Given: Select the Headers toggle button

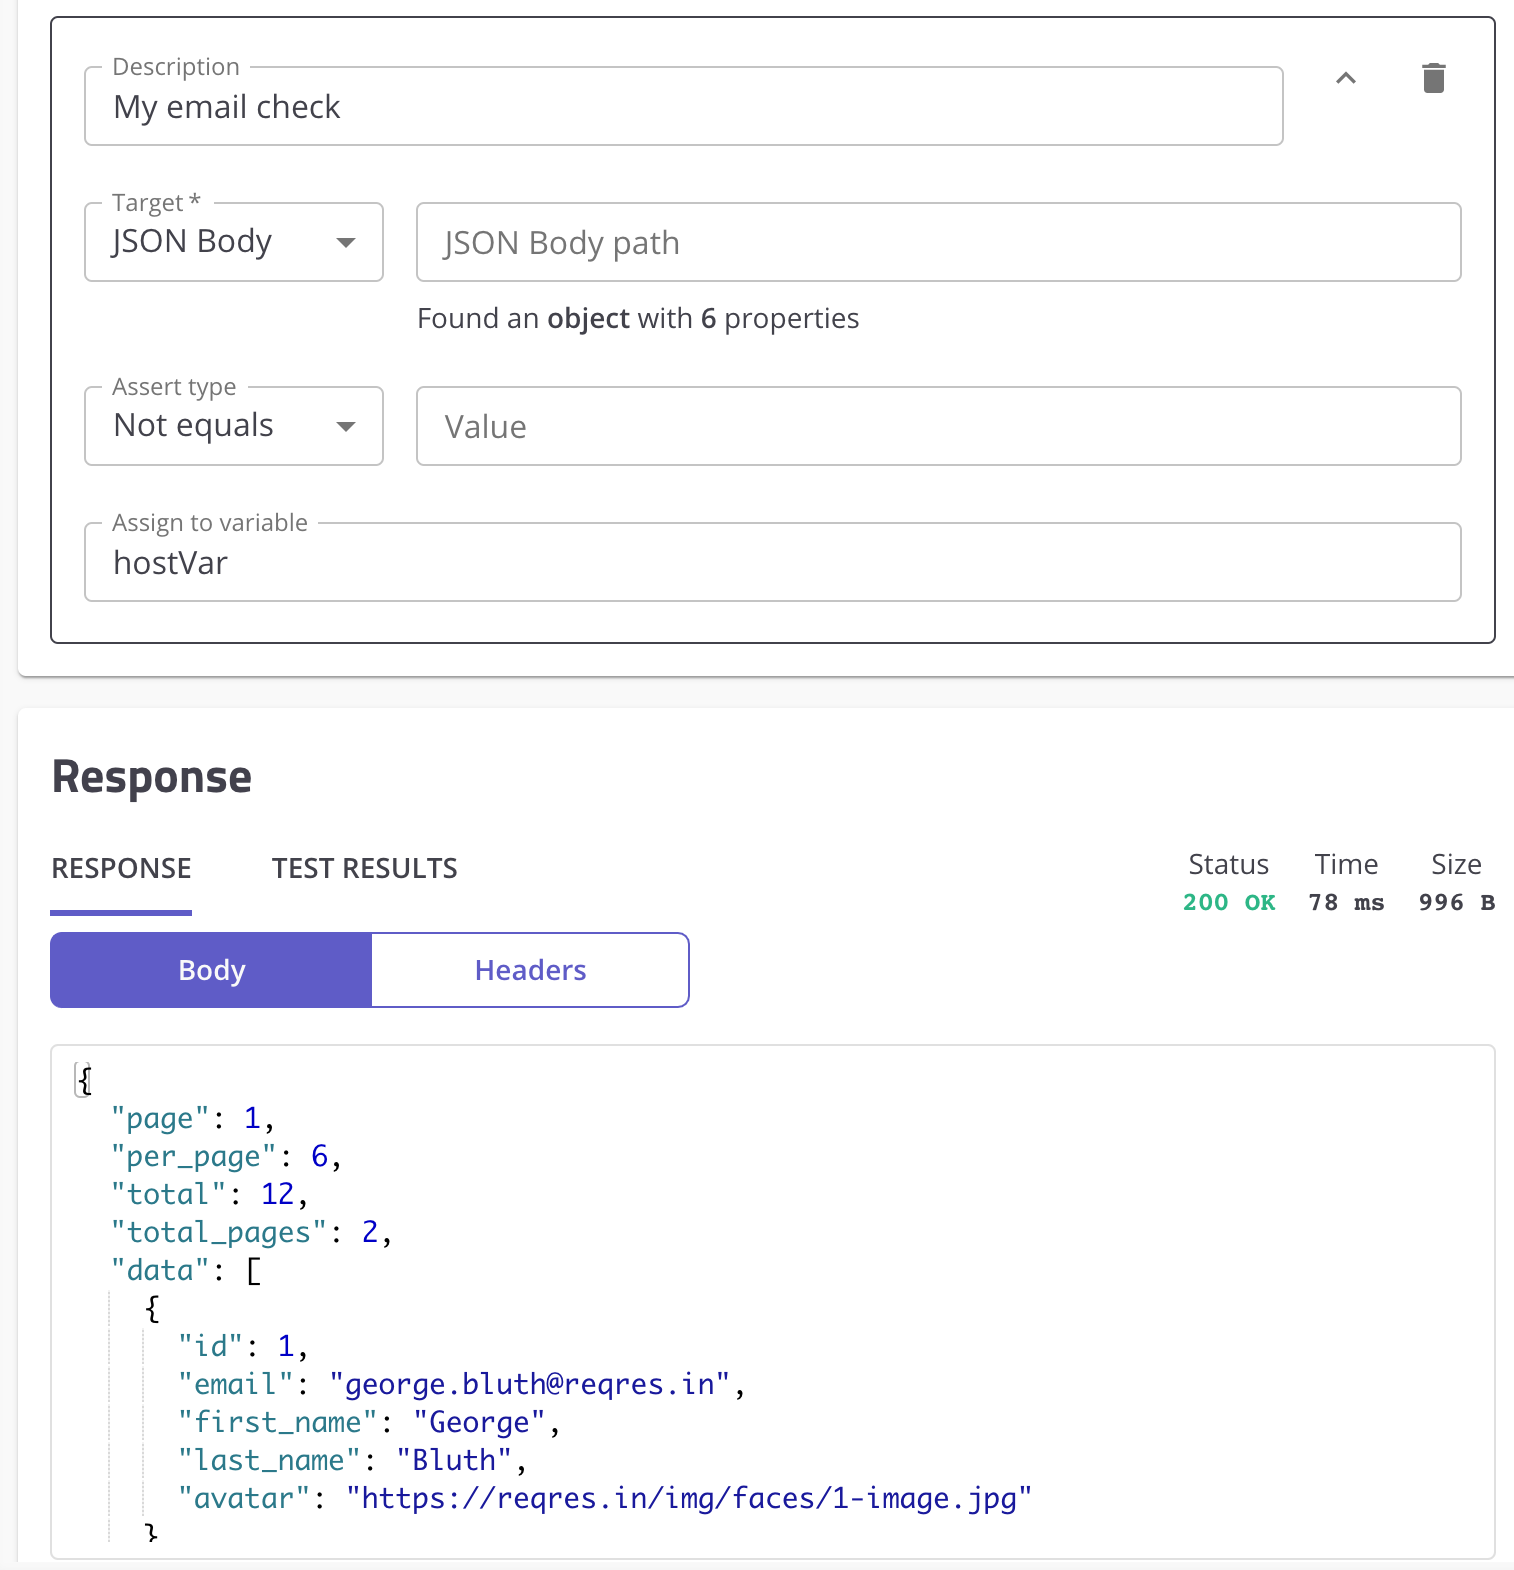Looking at the screenshot, I should pos(530,970).
